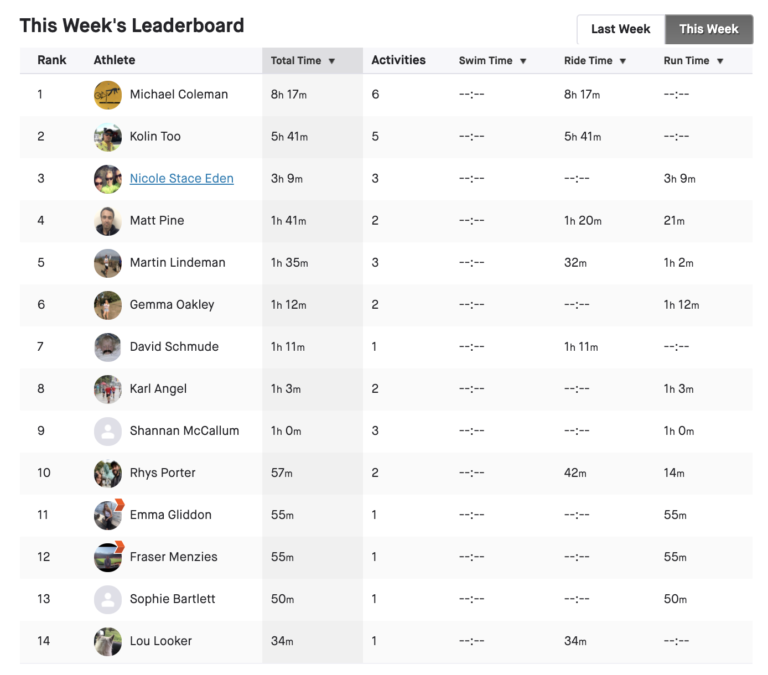Click Kolin Too's profile picture
The width and height of the screenshot is (768, 675).
coord(108,137)
